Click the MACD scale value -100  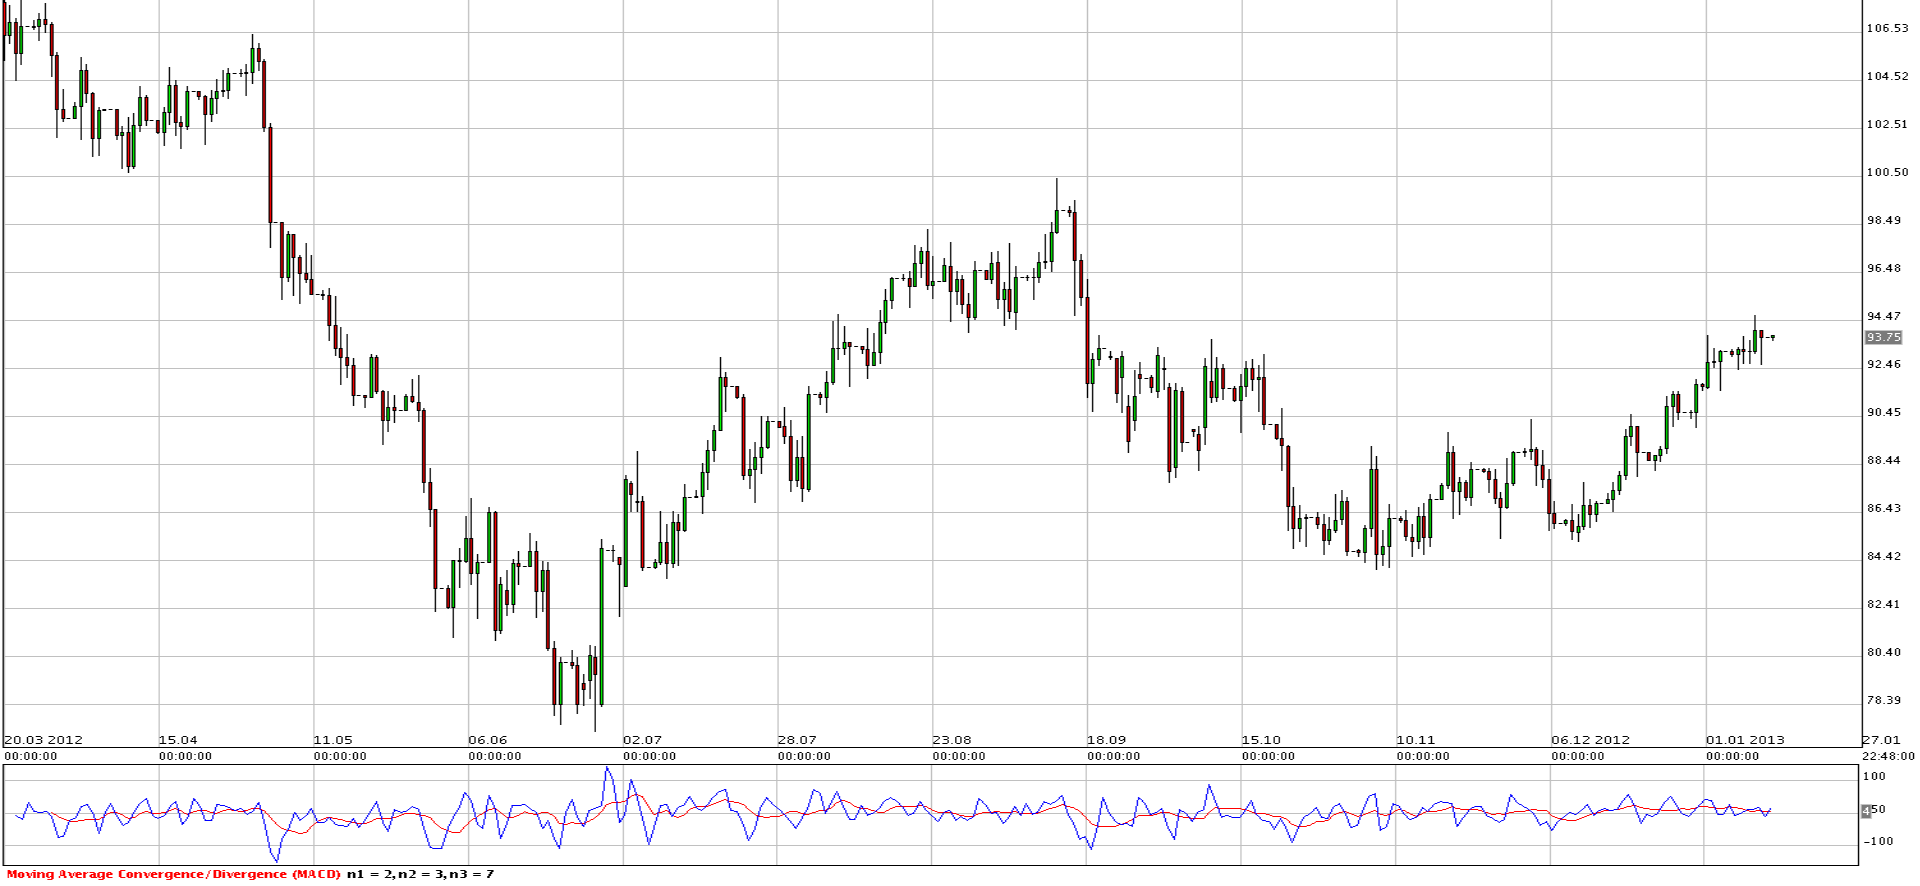[x=1876, y=842]
